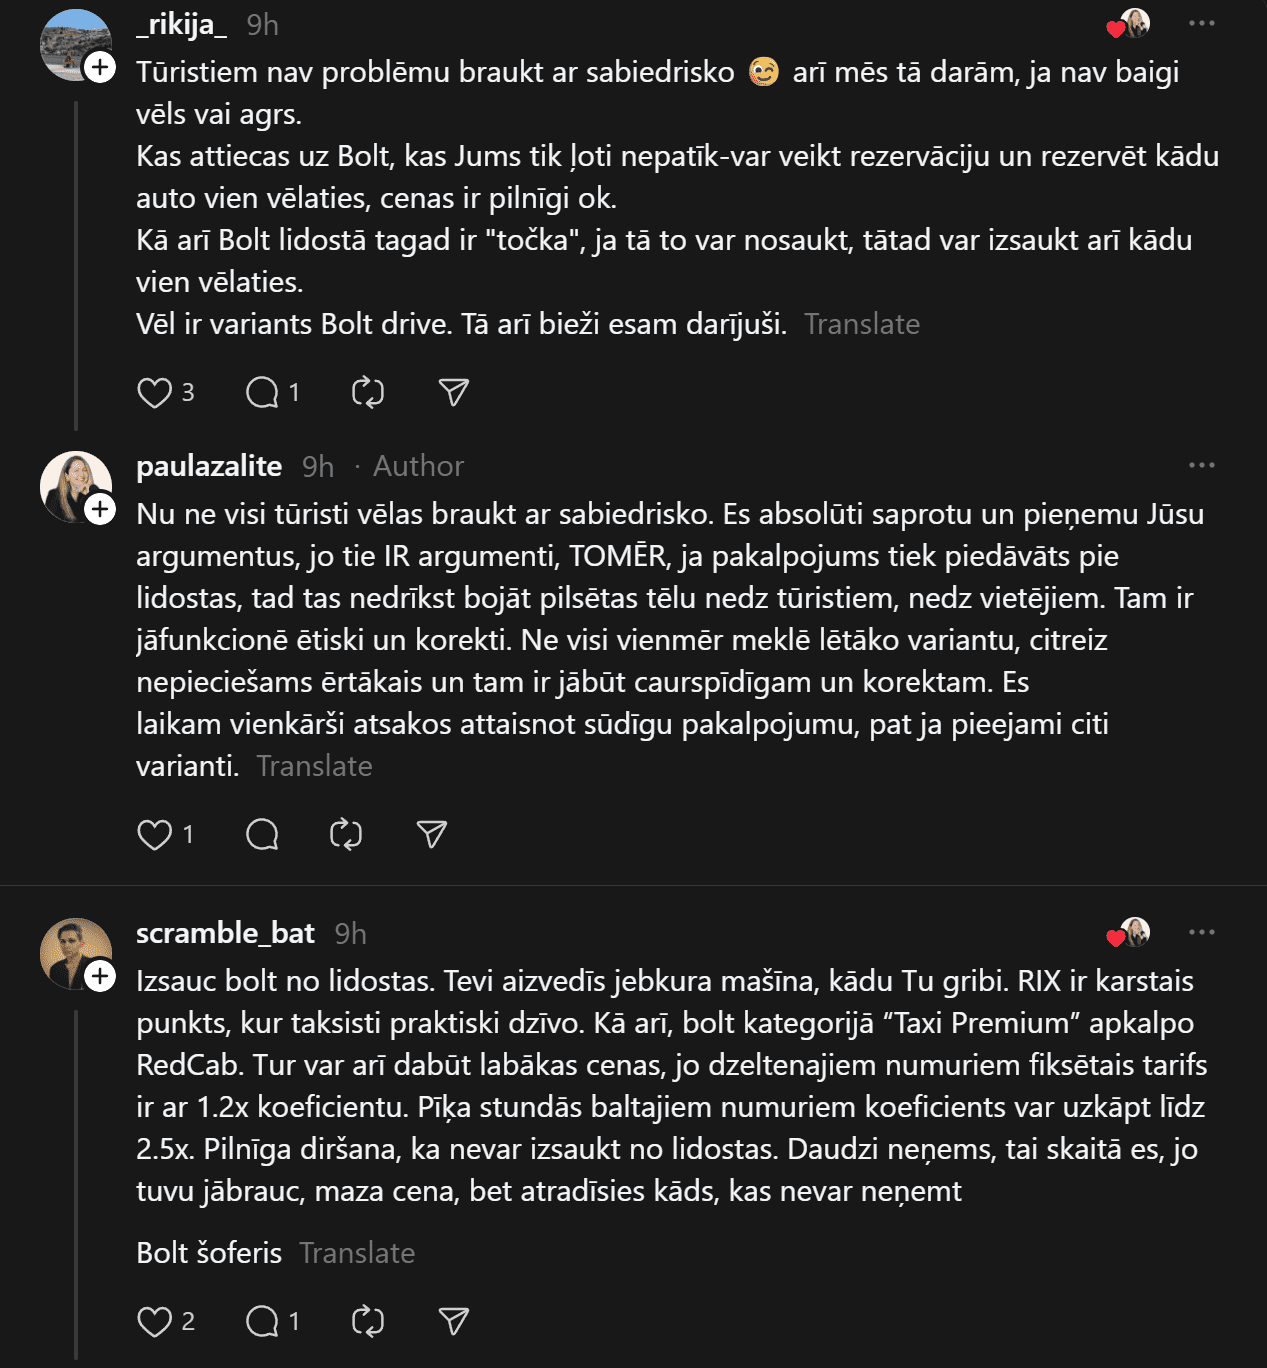The image size is (1267, 1368).
Task: Open scramble_bat's profile picture
Action: click(72, 951)
